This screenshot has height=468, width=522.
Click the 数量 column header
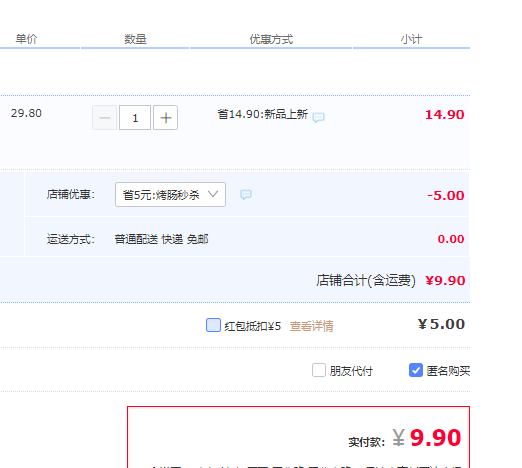(x=135, y=39)
